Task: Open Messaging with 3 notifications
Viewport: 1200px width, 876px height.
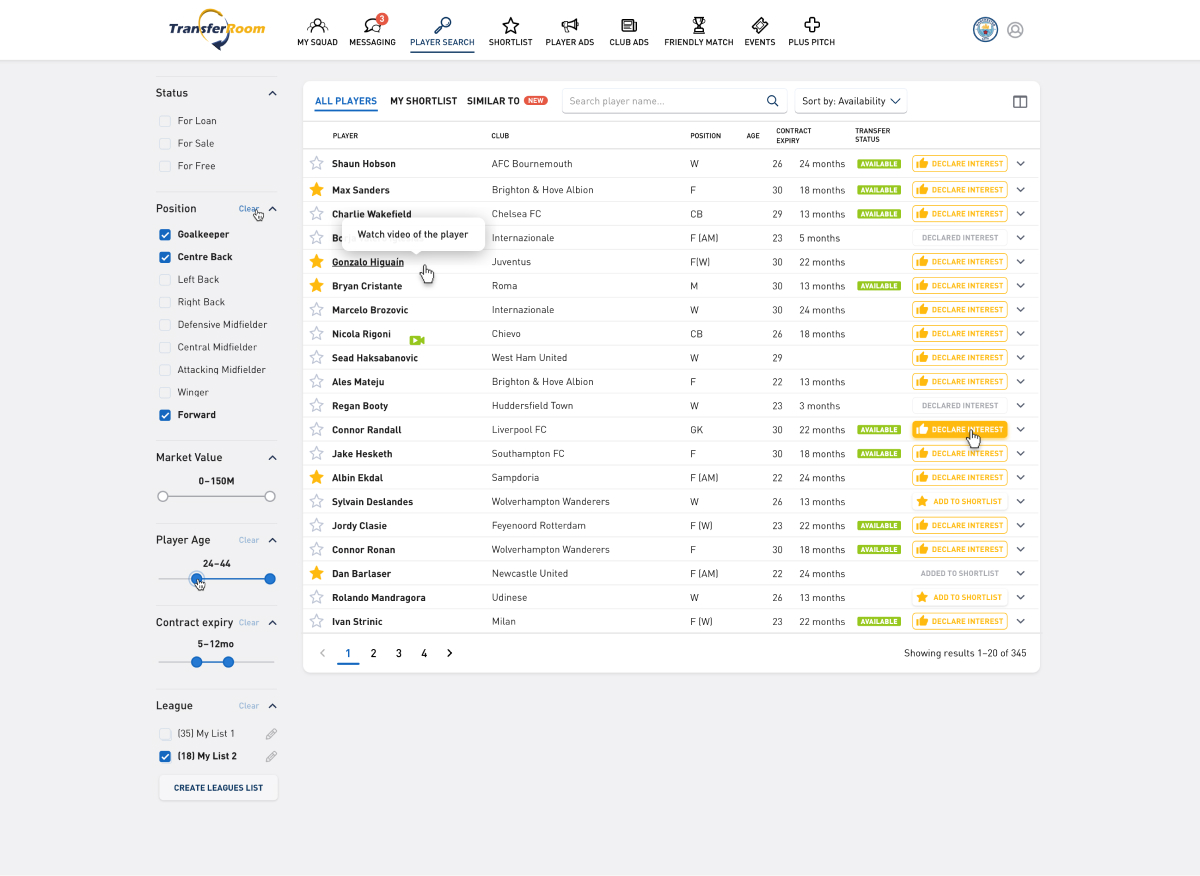Action: [x=373, y=31]
